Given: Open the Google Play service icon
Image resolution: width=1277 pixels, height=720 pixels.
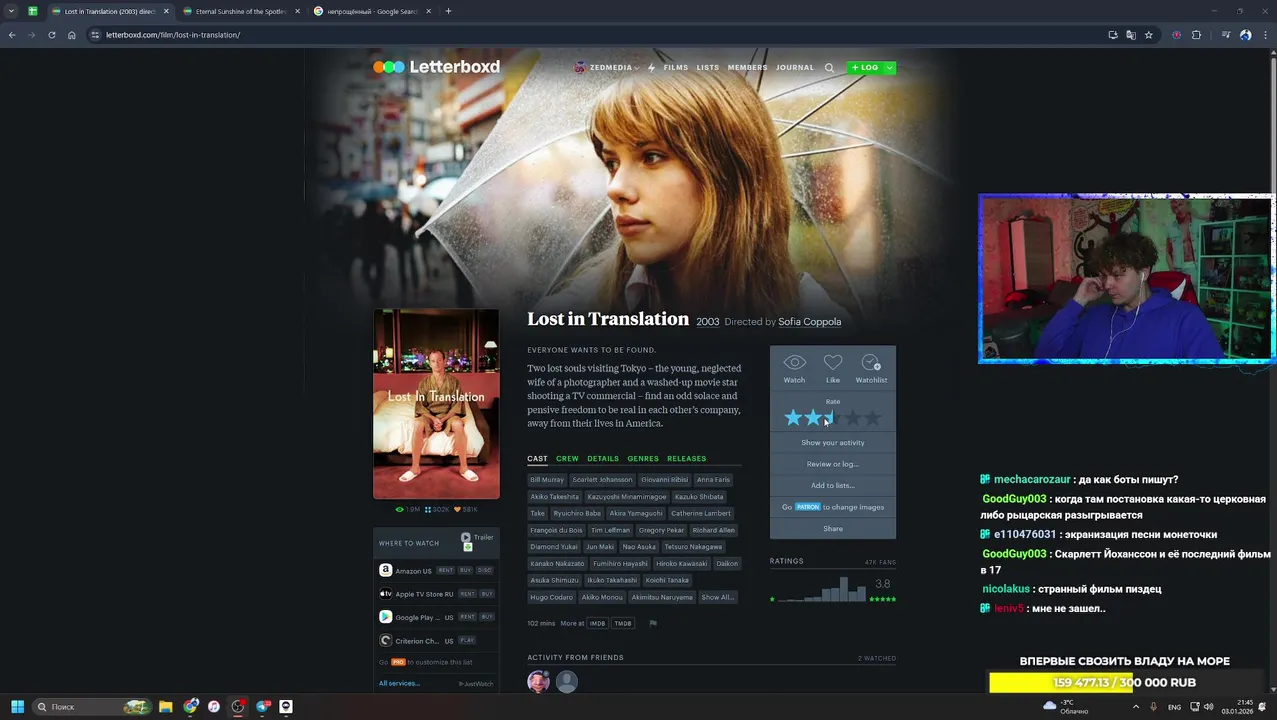Looking at the screenshot, I should click(385, 617).
